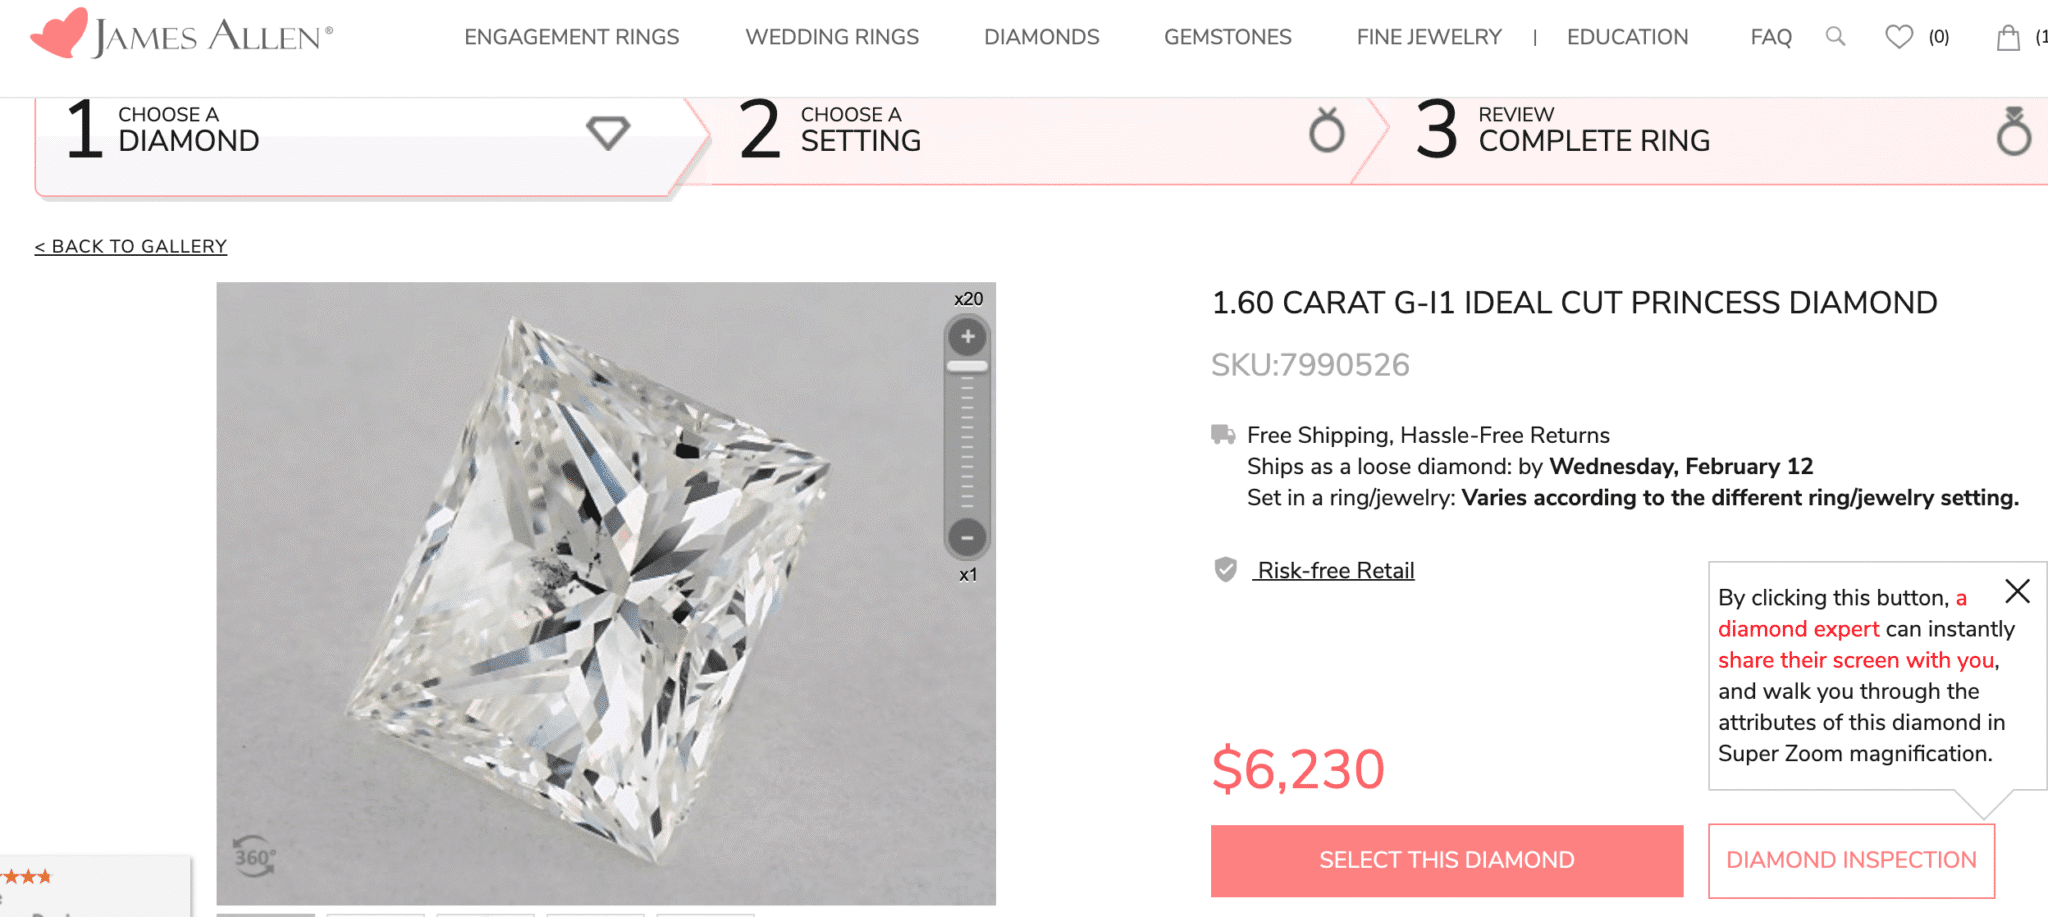Image resolution: width=2048 pixels, height=917 pixels.
Task: Zoom out using the minus magnification control
Action: pos(965,538)
